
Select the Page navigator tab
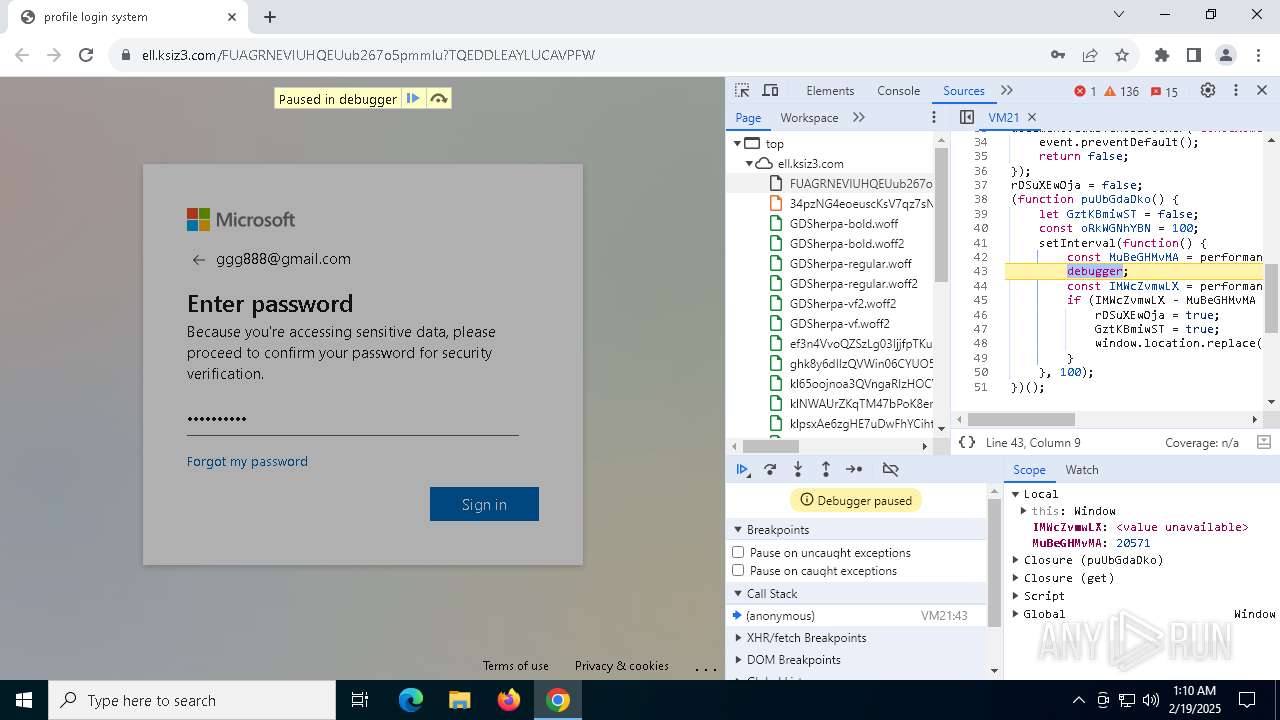click(x=748, y=118)
